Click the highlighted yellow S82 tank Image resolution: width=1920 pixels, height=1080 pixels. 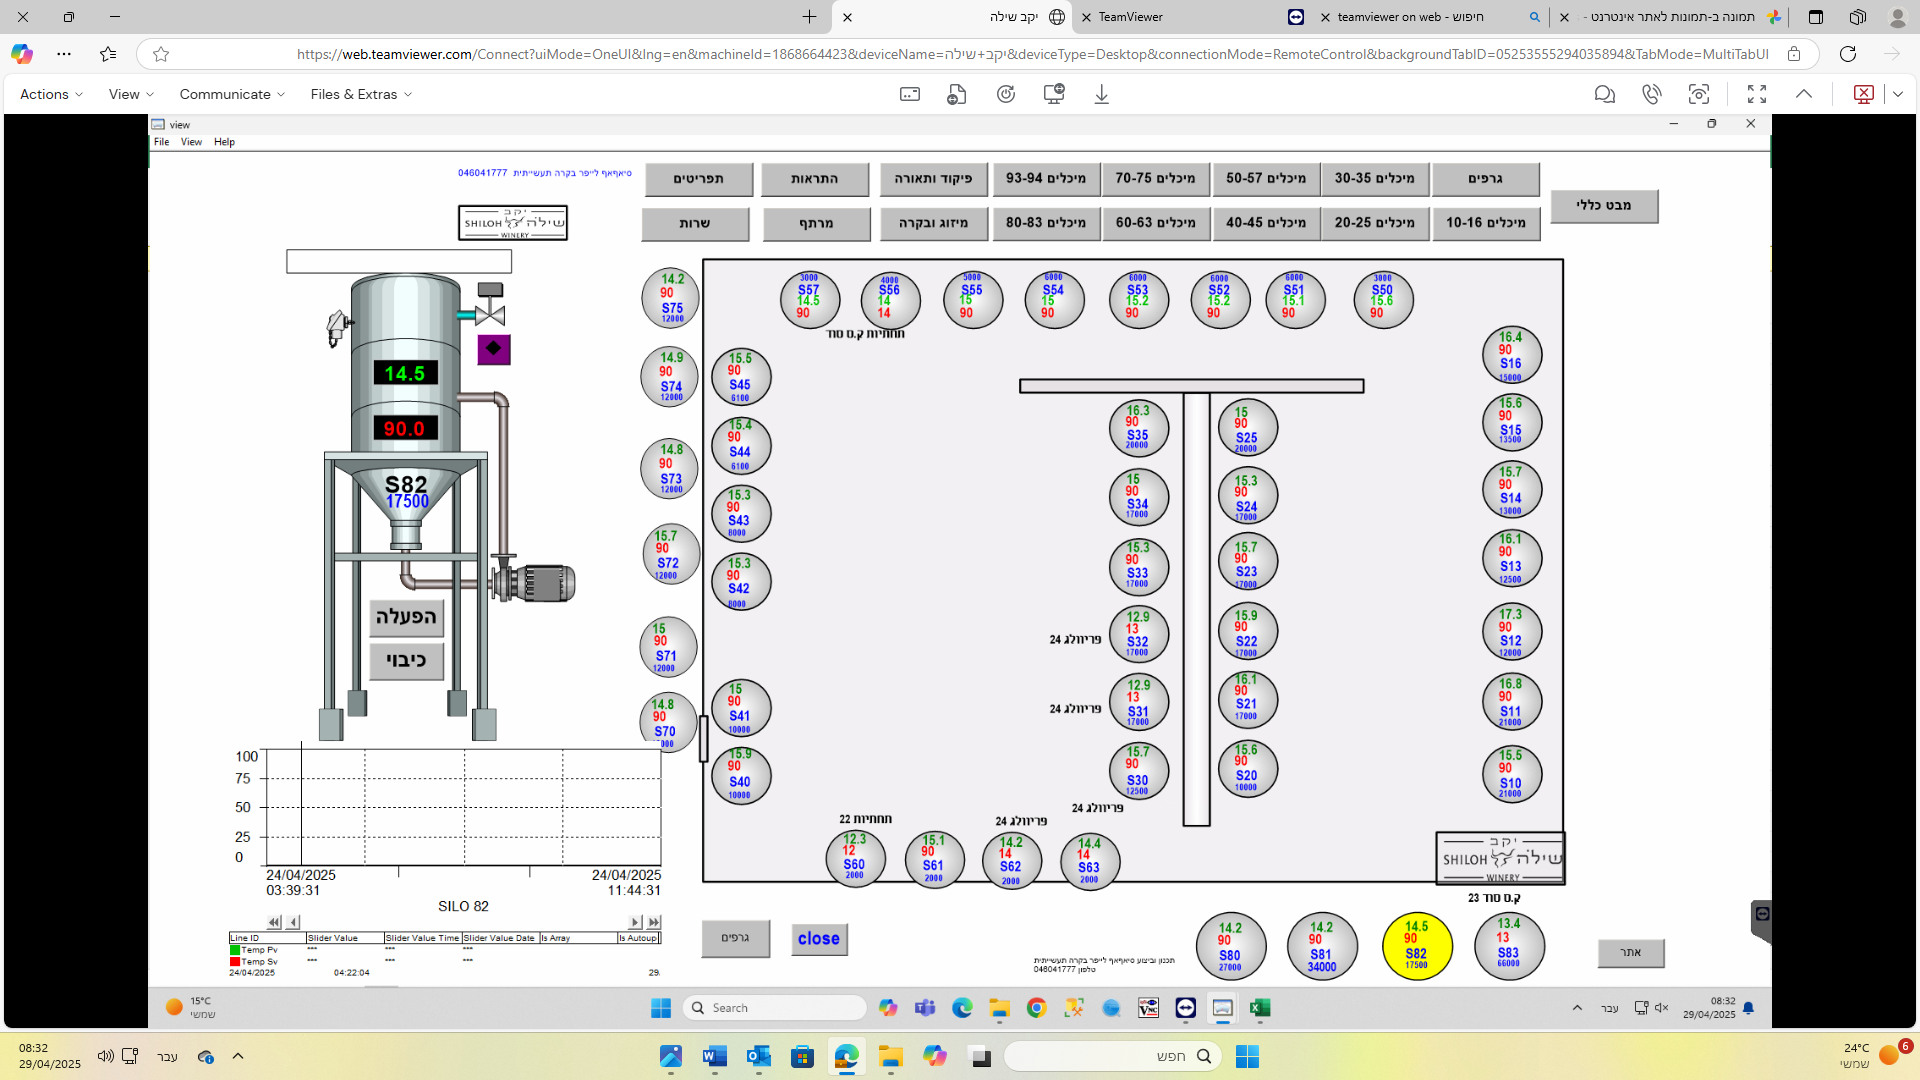click(1416, 945)
